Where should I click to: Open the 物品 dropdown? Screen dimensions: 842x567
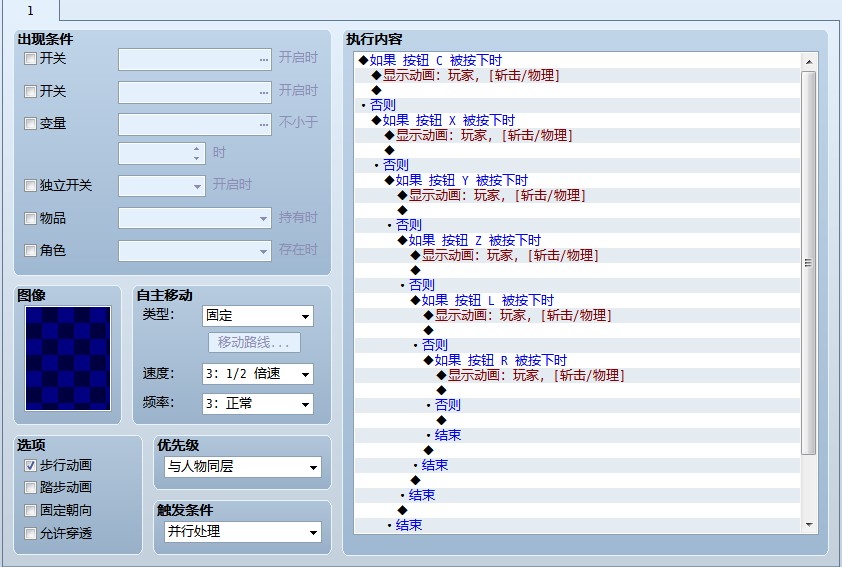[195, 219]
